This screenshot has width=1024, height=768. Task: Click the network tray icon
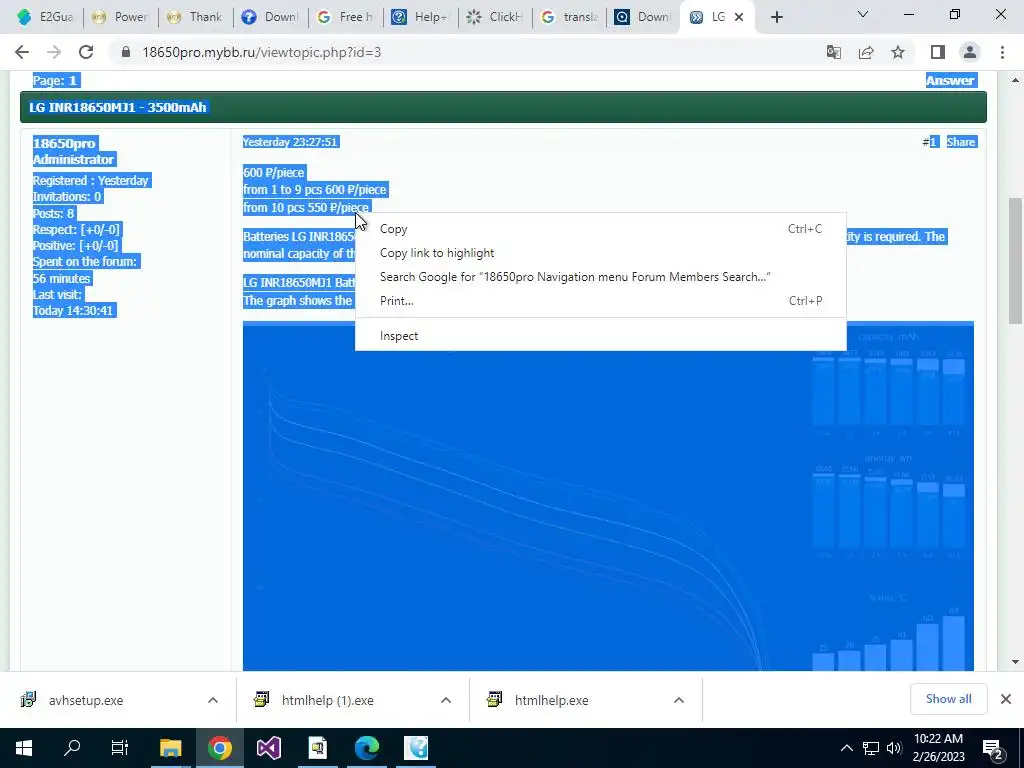[x=871, y=748]
